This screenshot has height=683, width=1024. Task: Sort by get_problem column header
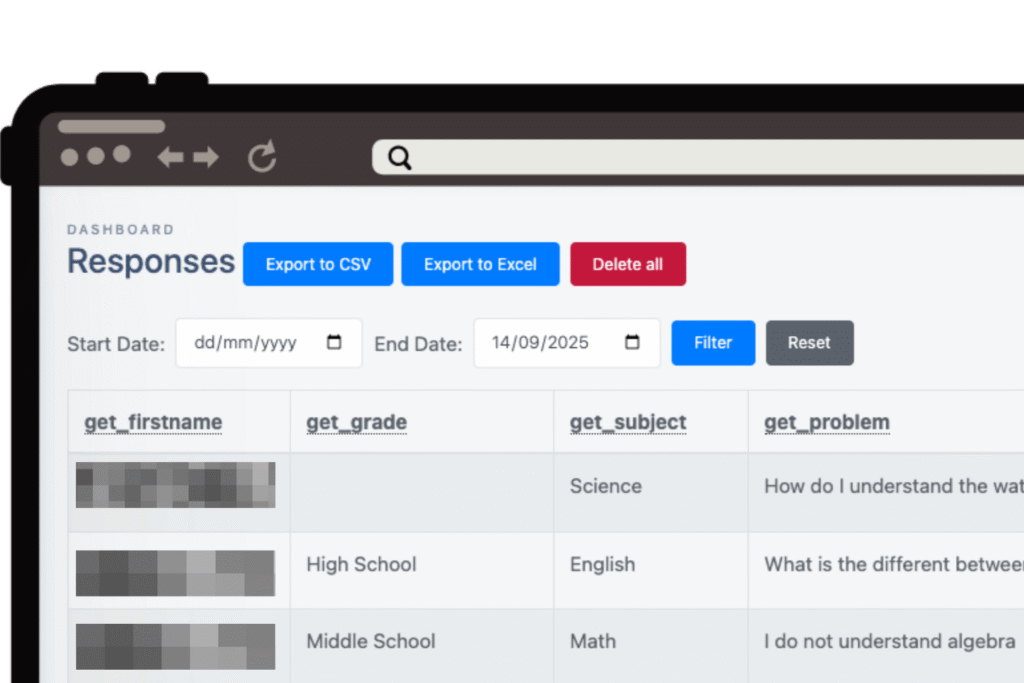point(826,423)
